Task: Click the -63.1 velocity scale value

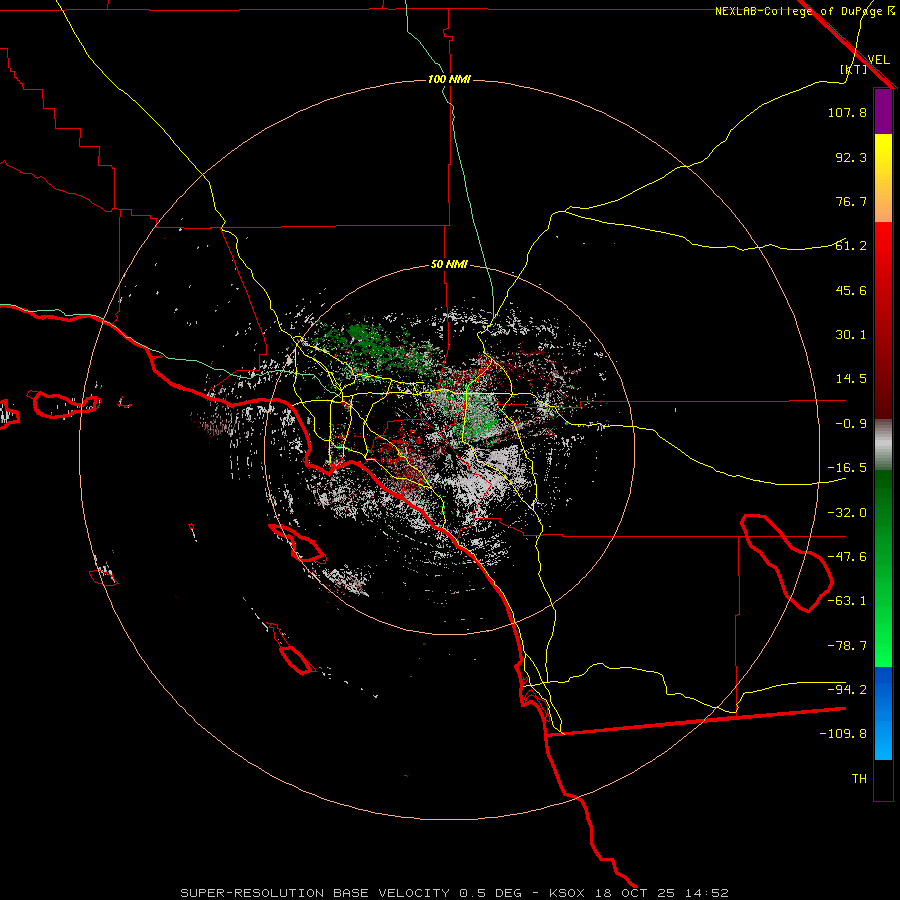Action: (847, 601)
